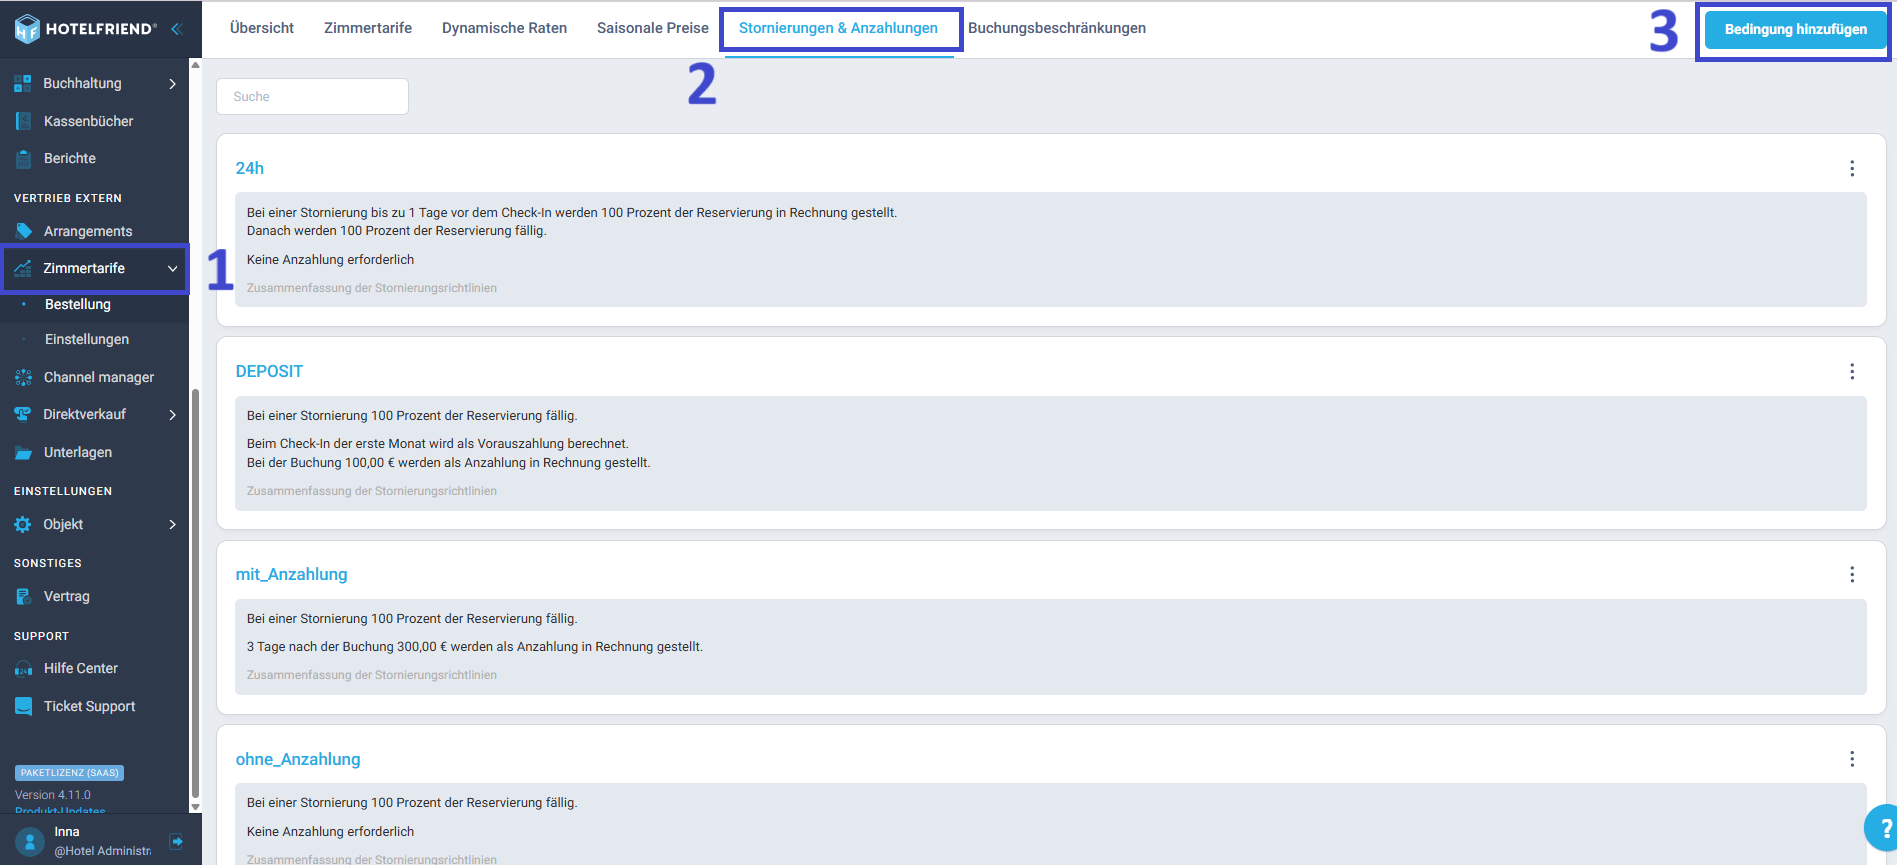Viewport: 1897px width, 865px height.
Task: Click the Channel manager icon
Action: click(23, 377)
